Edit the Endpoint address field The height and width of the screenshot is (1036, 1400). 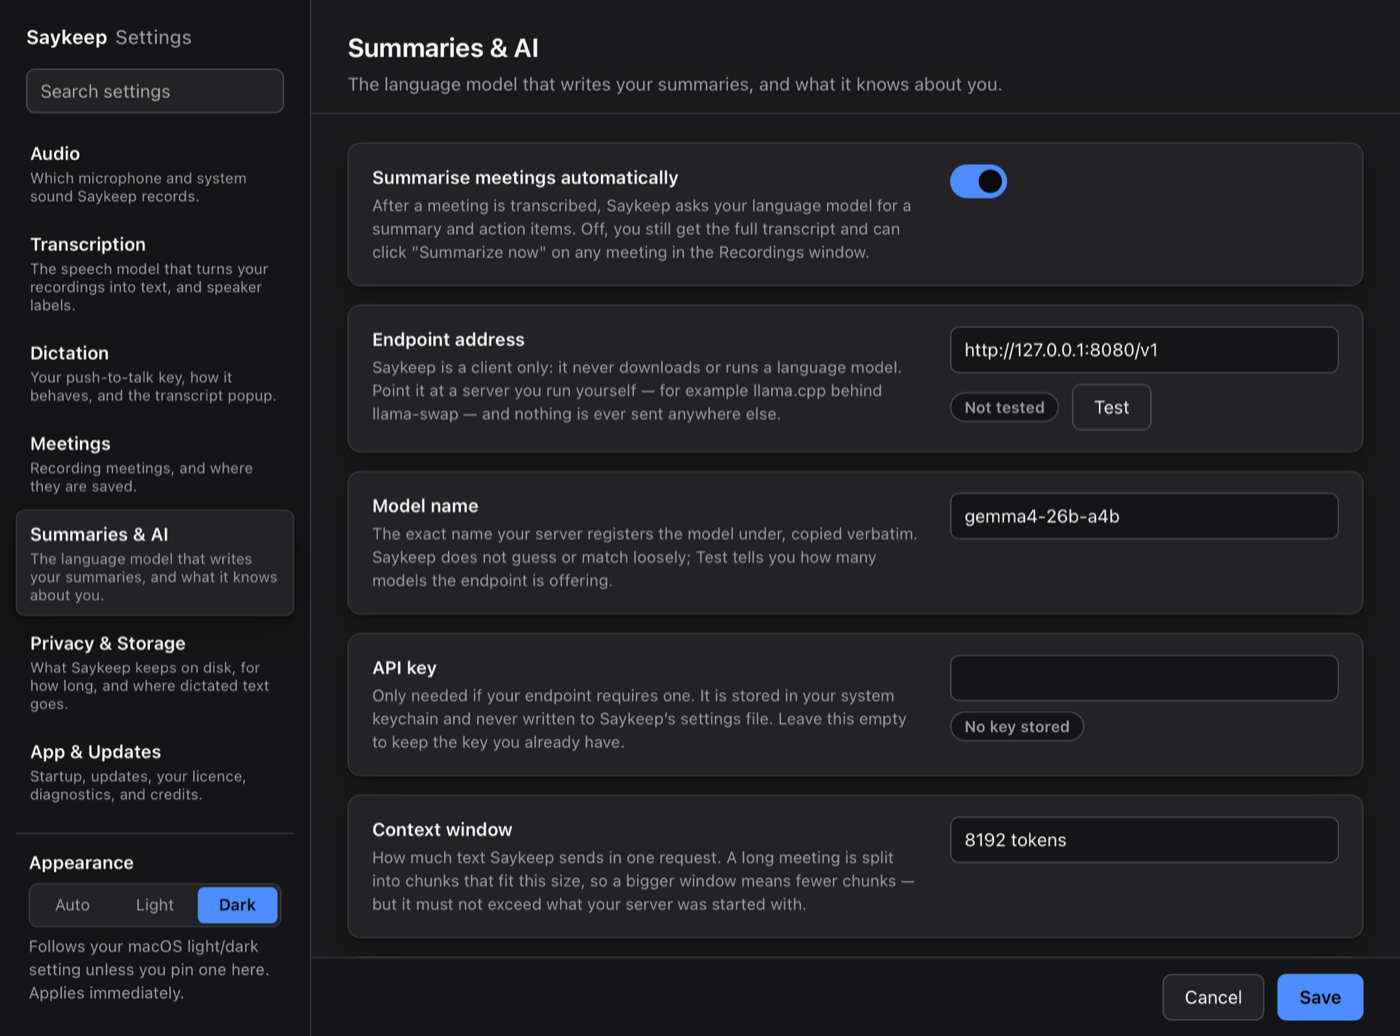[1144, 350]
